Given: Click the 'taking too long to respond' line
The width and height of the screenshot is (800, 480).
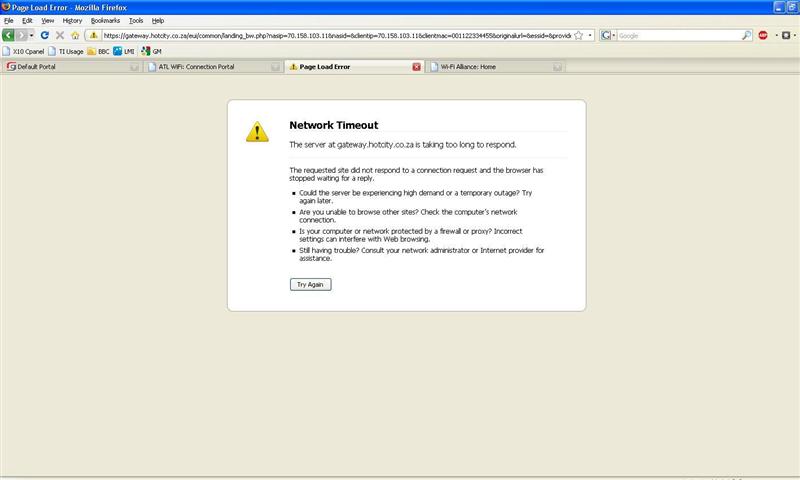Looking at the screenshot, I should 403,145.
